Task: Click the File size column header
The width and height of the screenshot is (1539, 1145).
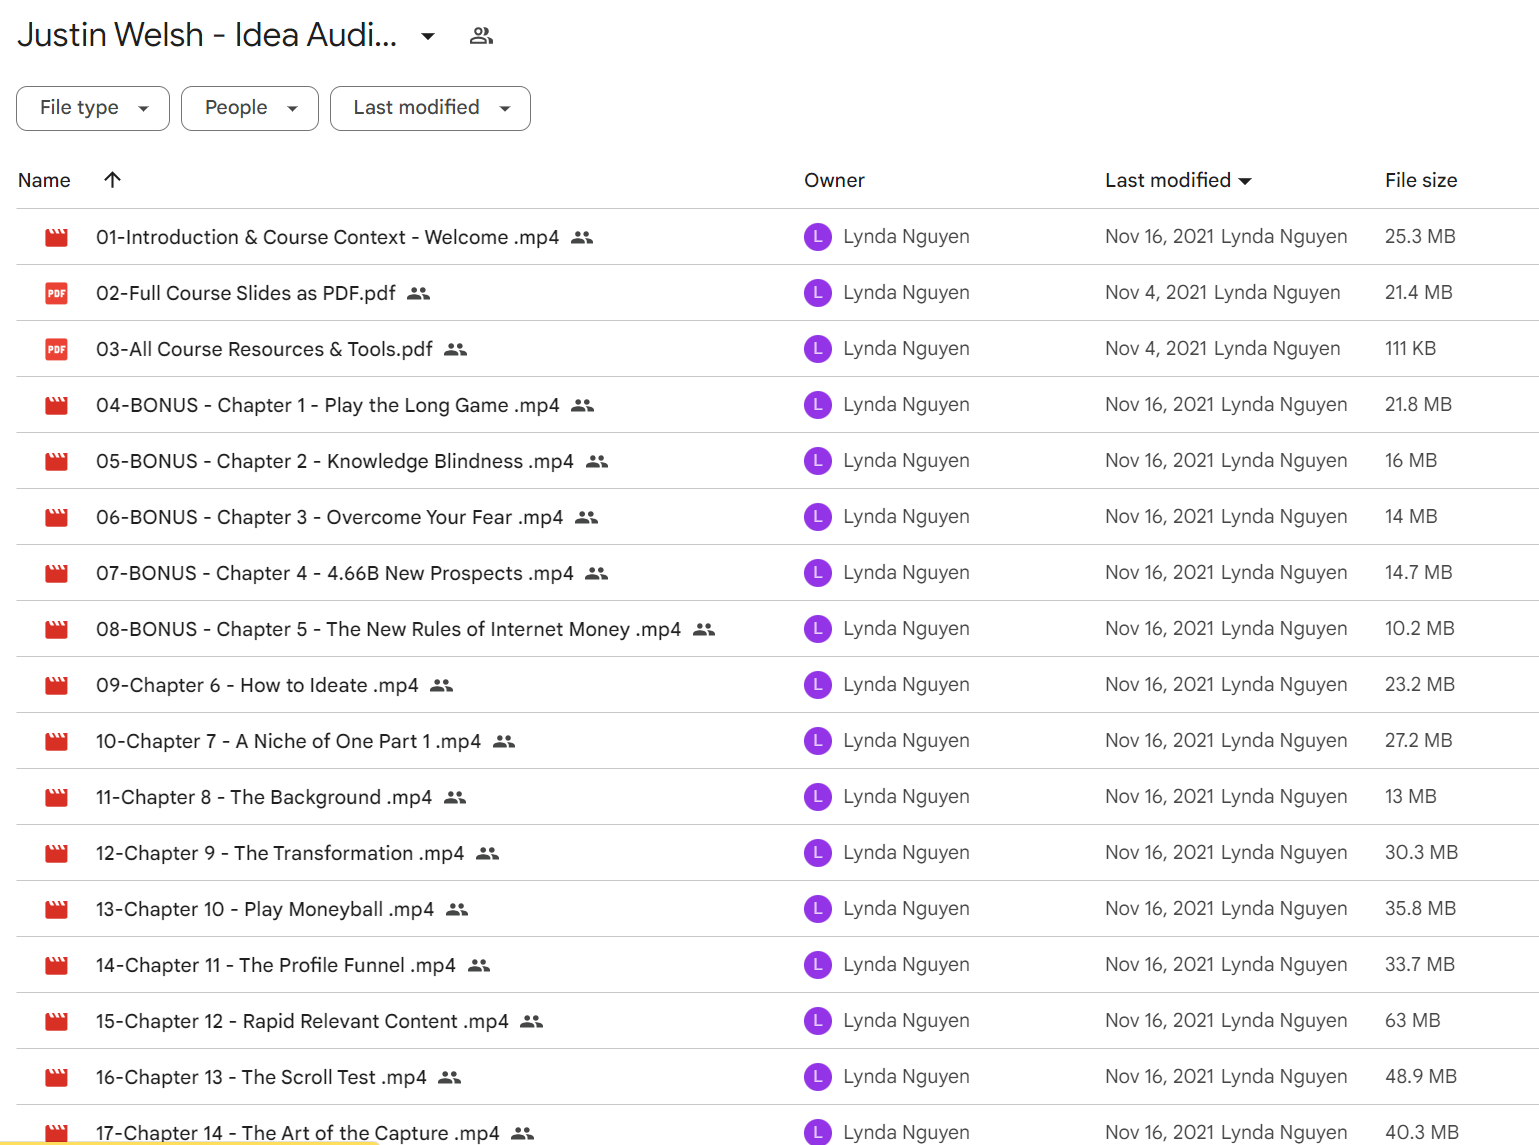Action: [1421, 180]
